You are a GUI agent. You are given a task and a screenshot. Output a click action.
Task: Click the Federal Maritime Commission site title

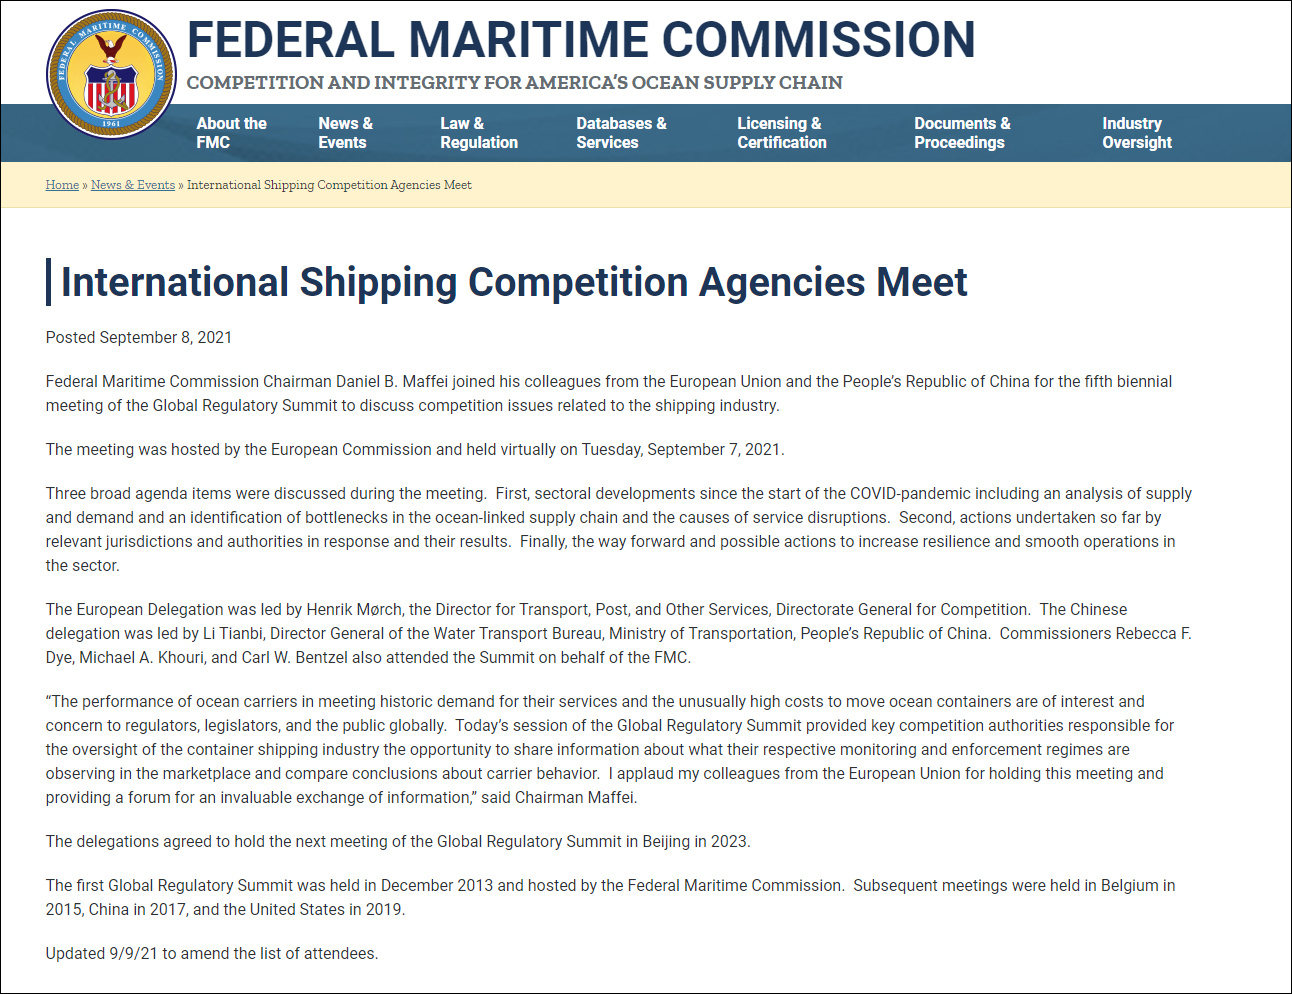pyautogui.click(x=580, y=40)
